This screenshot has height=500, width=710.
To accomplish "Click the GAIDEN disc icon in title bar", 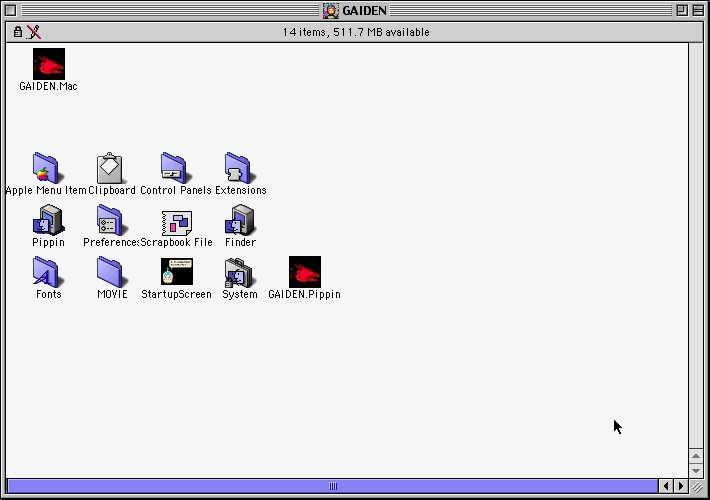I will [x=331, y=10].
